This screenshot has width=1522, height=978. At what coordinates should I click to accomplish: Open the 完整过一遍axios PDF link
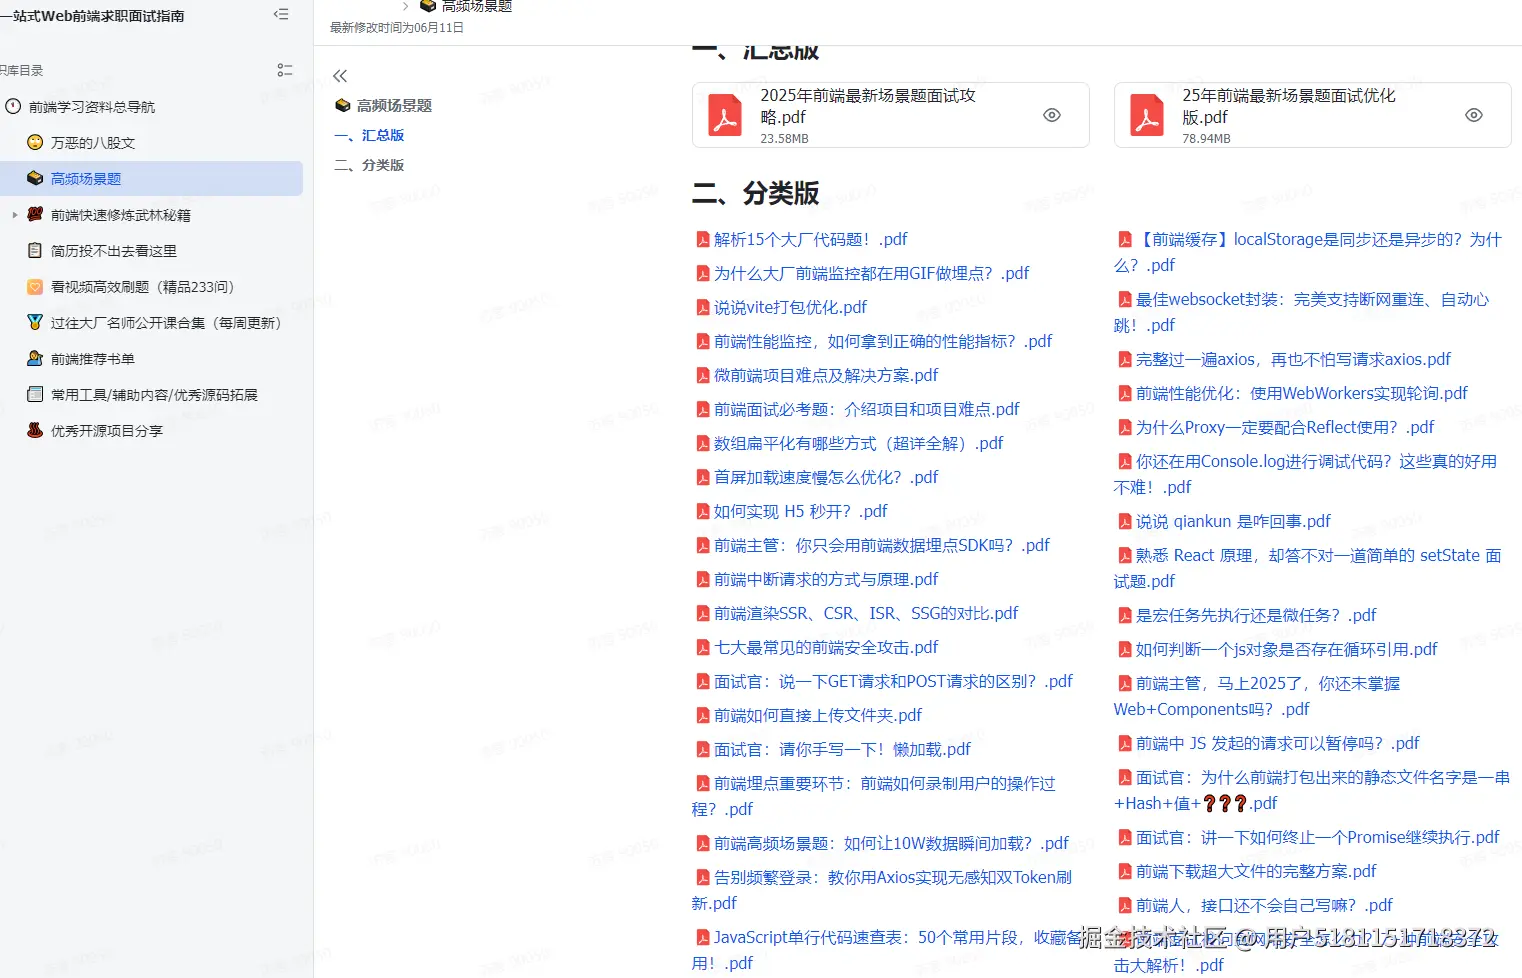1290,359
